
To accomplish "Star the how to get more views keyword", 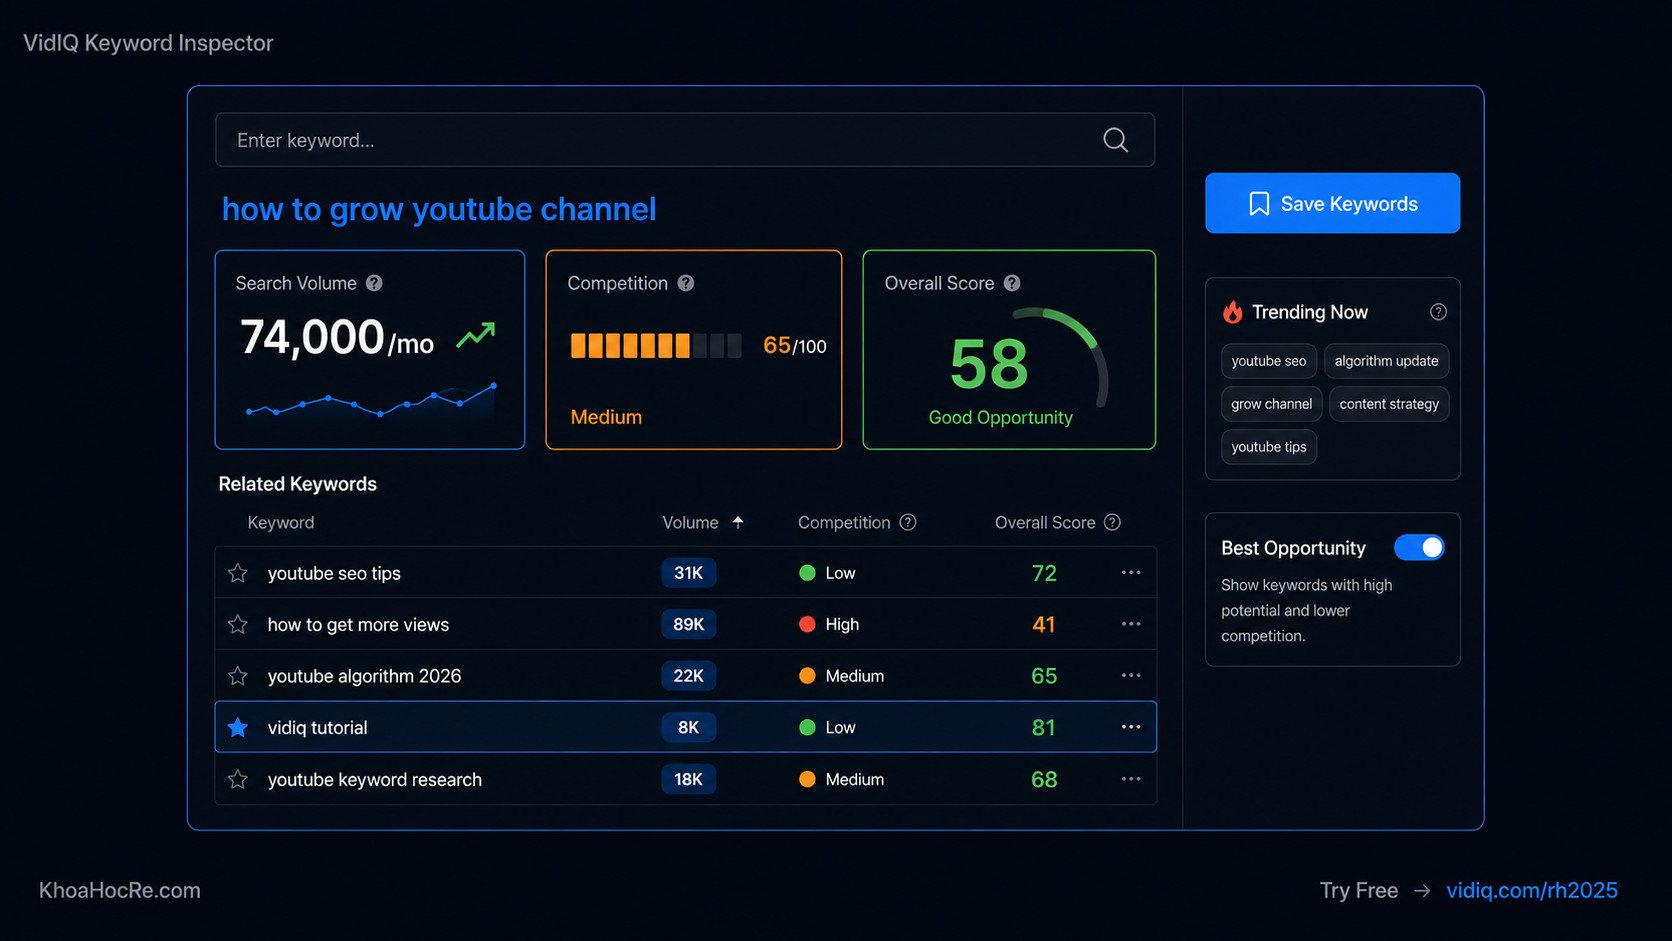I will (x=238, y=624).
